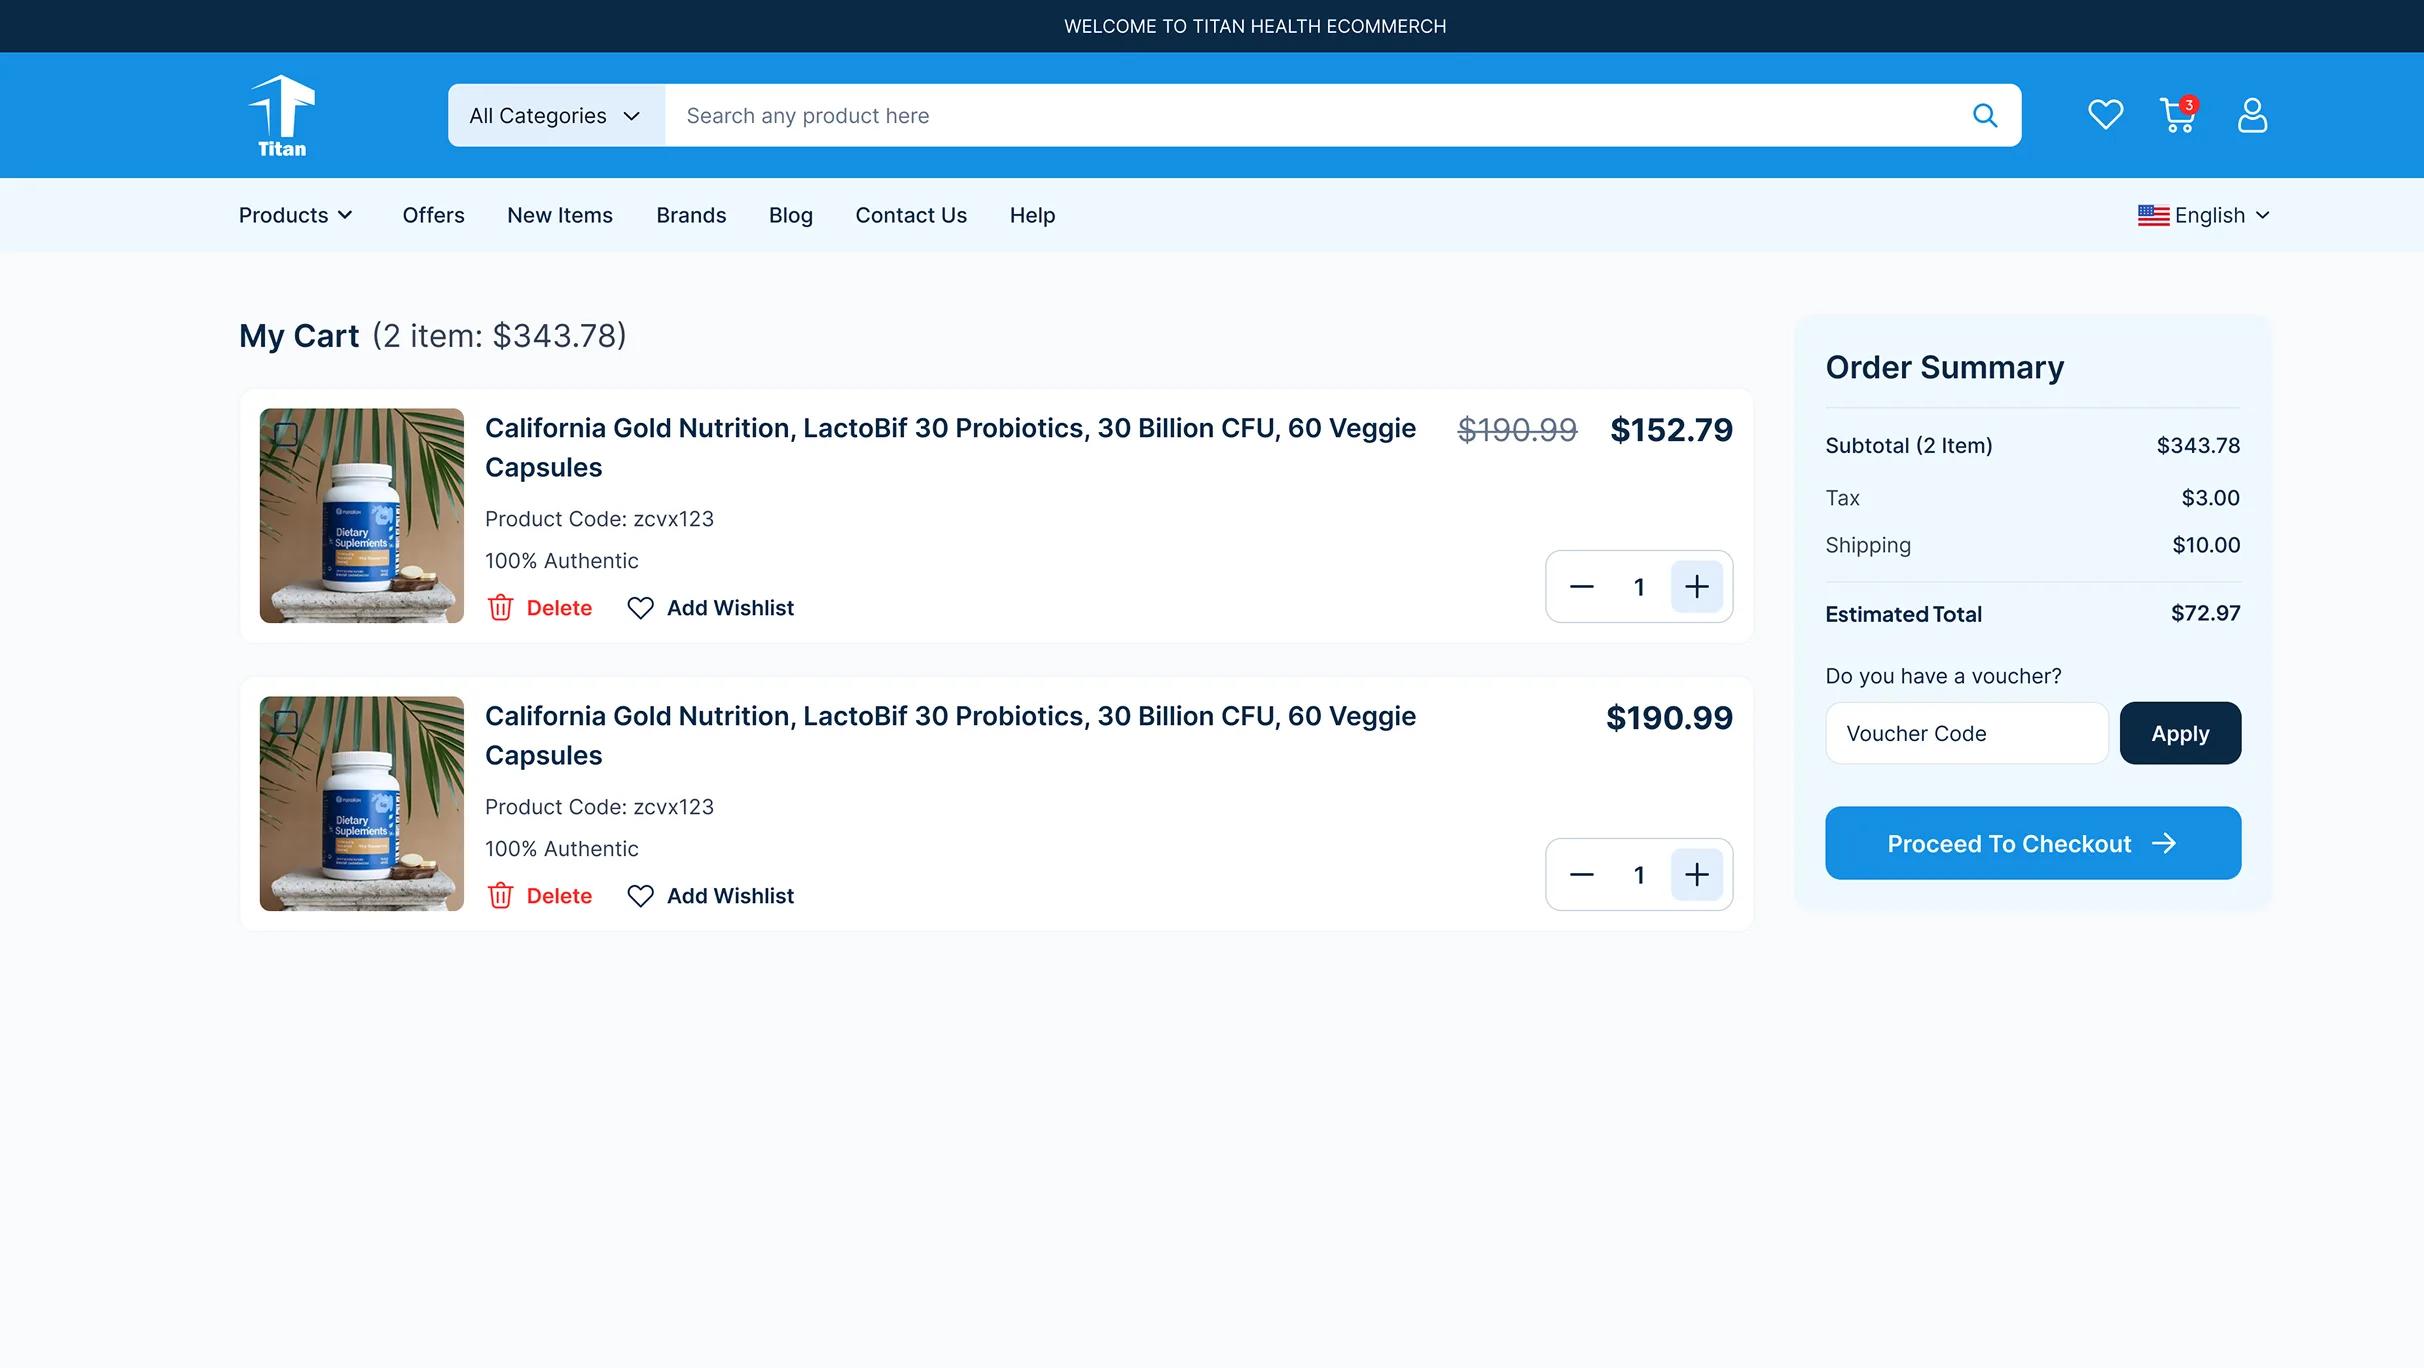Decrease quantity of the $152.79 item
Image resolution: width=2424 pixels, height=1368 pixels.
click(x=1581, y=587)
